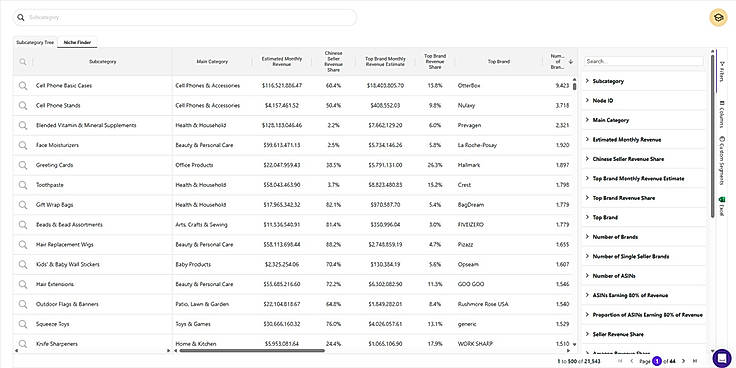This screenshot has width=736, height=368.
Task: Focus the Subcategory search field at top
Action: tap(184, 18)
